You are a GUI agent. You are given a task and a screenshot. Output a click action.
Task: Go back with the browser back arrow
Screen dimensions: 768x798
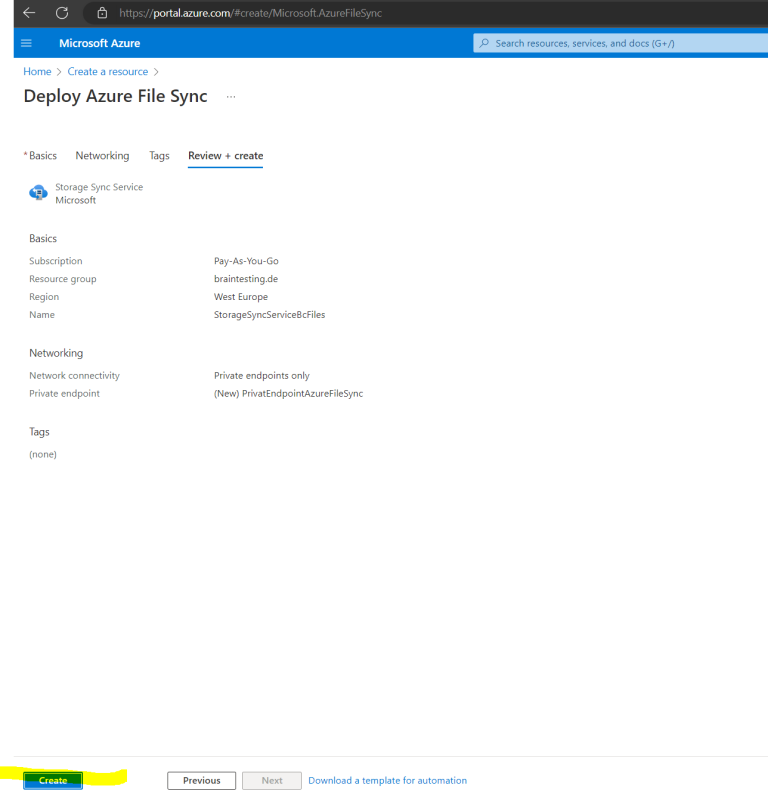[x=29, y=13]
